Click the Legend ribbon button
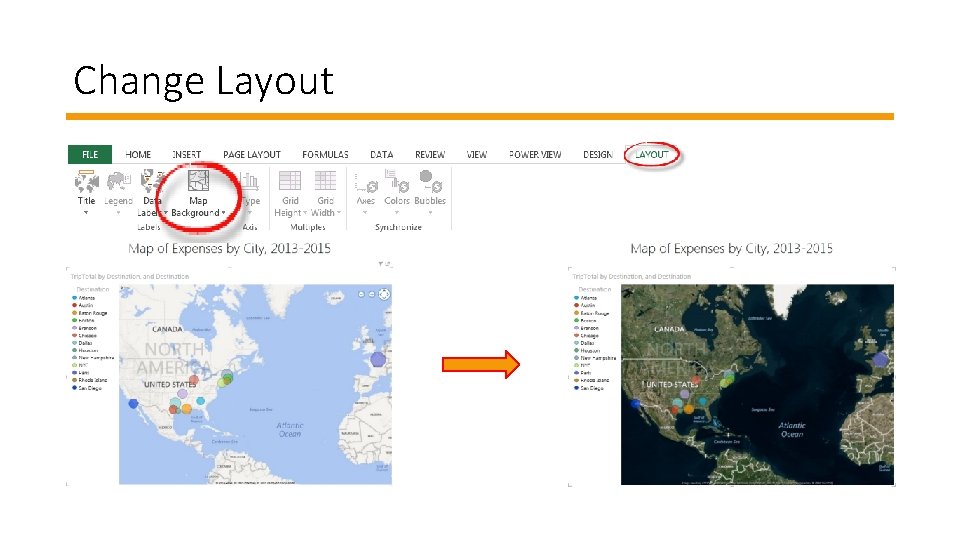This screenshot has height=540, width=960. (x=118, y=192)
